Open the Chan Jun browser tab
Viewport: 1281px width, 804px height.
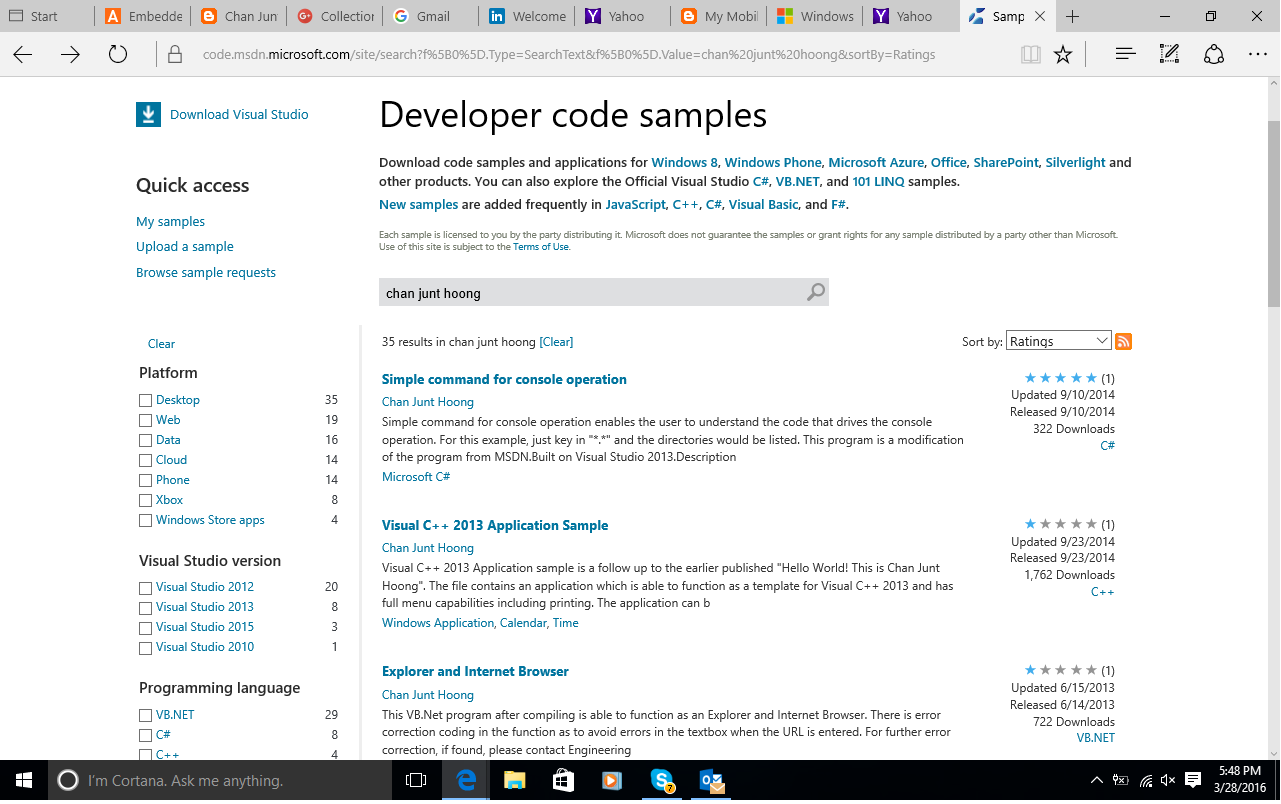pos(240,16)
